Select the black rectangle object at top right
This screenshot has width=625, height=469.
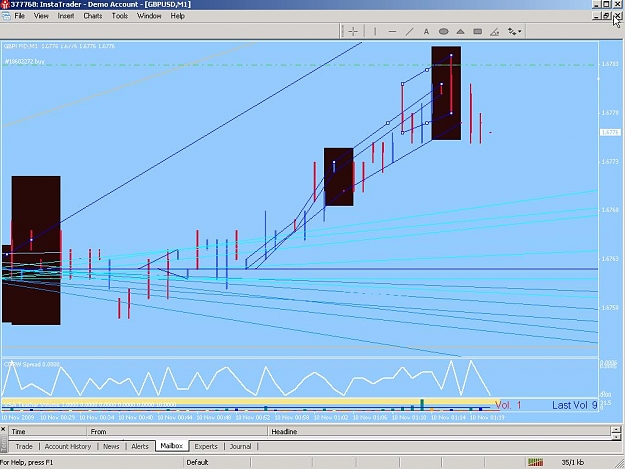(x=446, y=93)
